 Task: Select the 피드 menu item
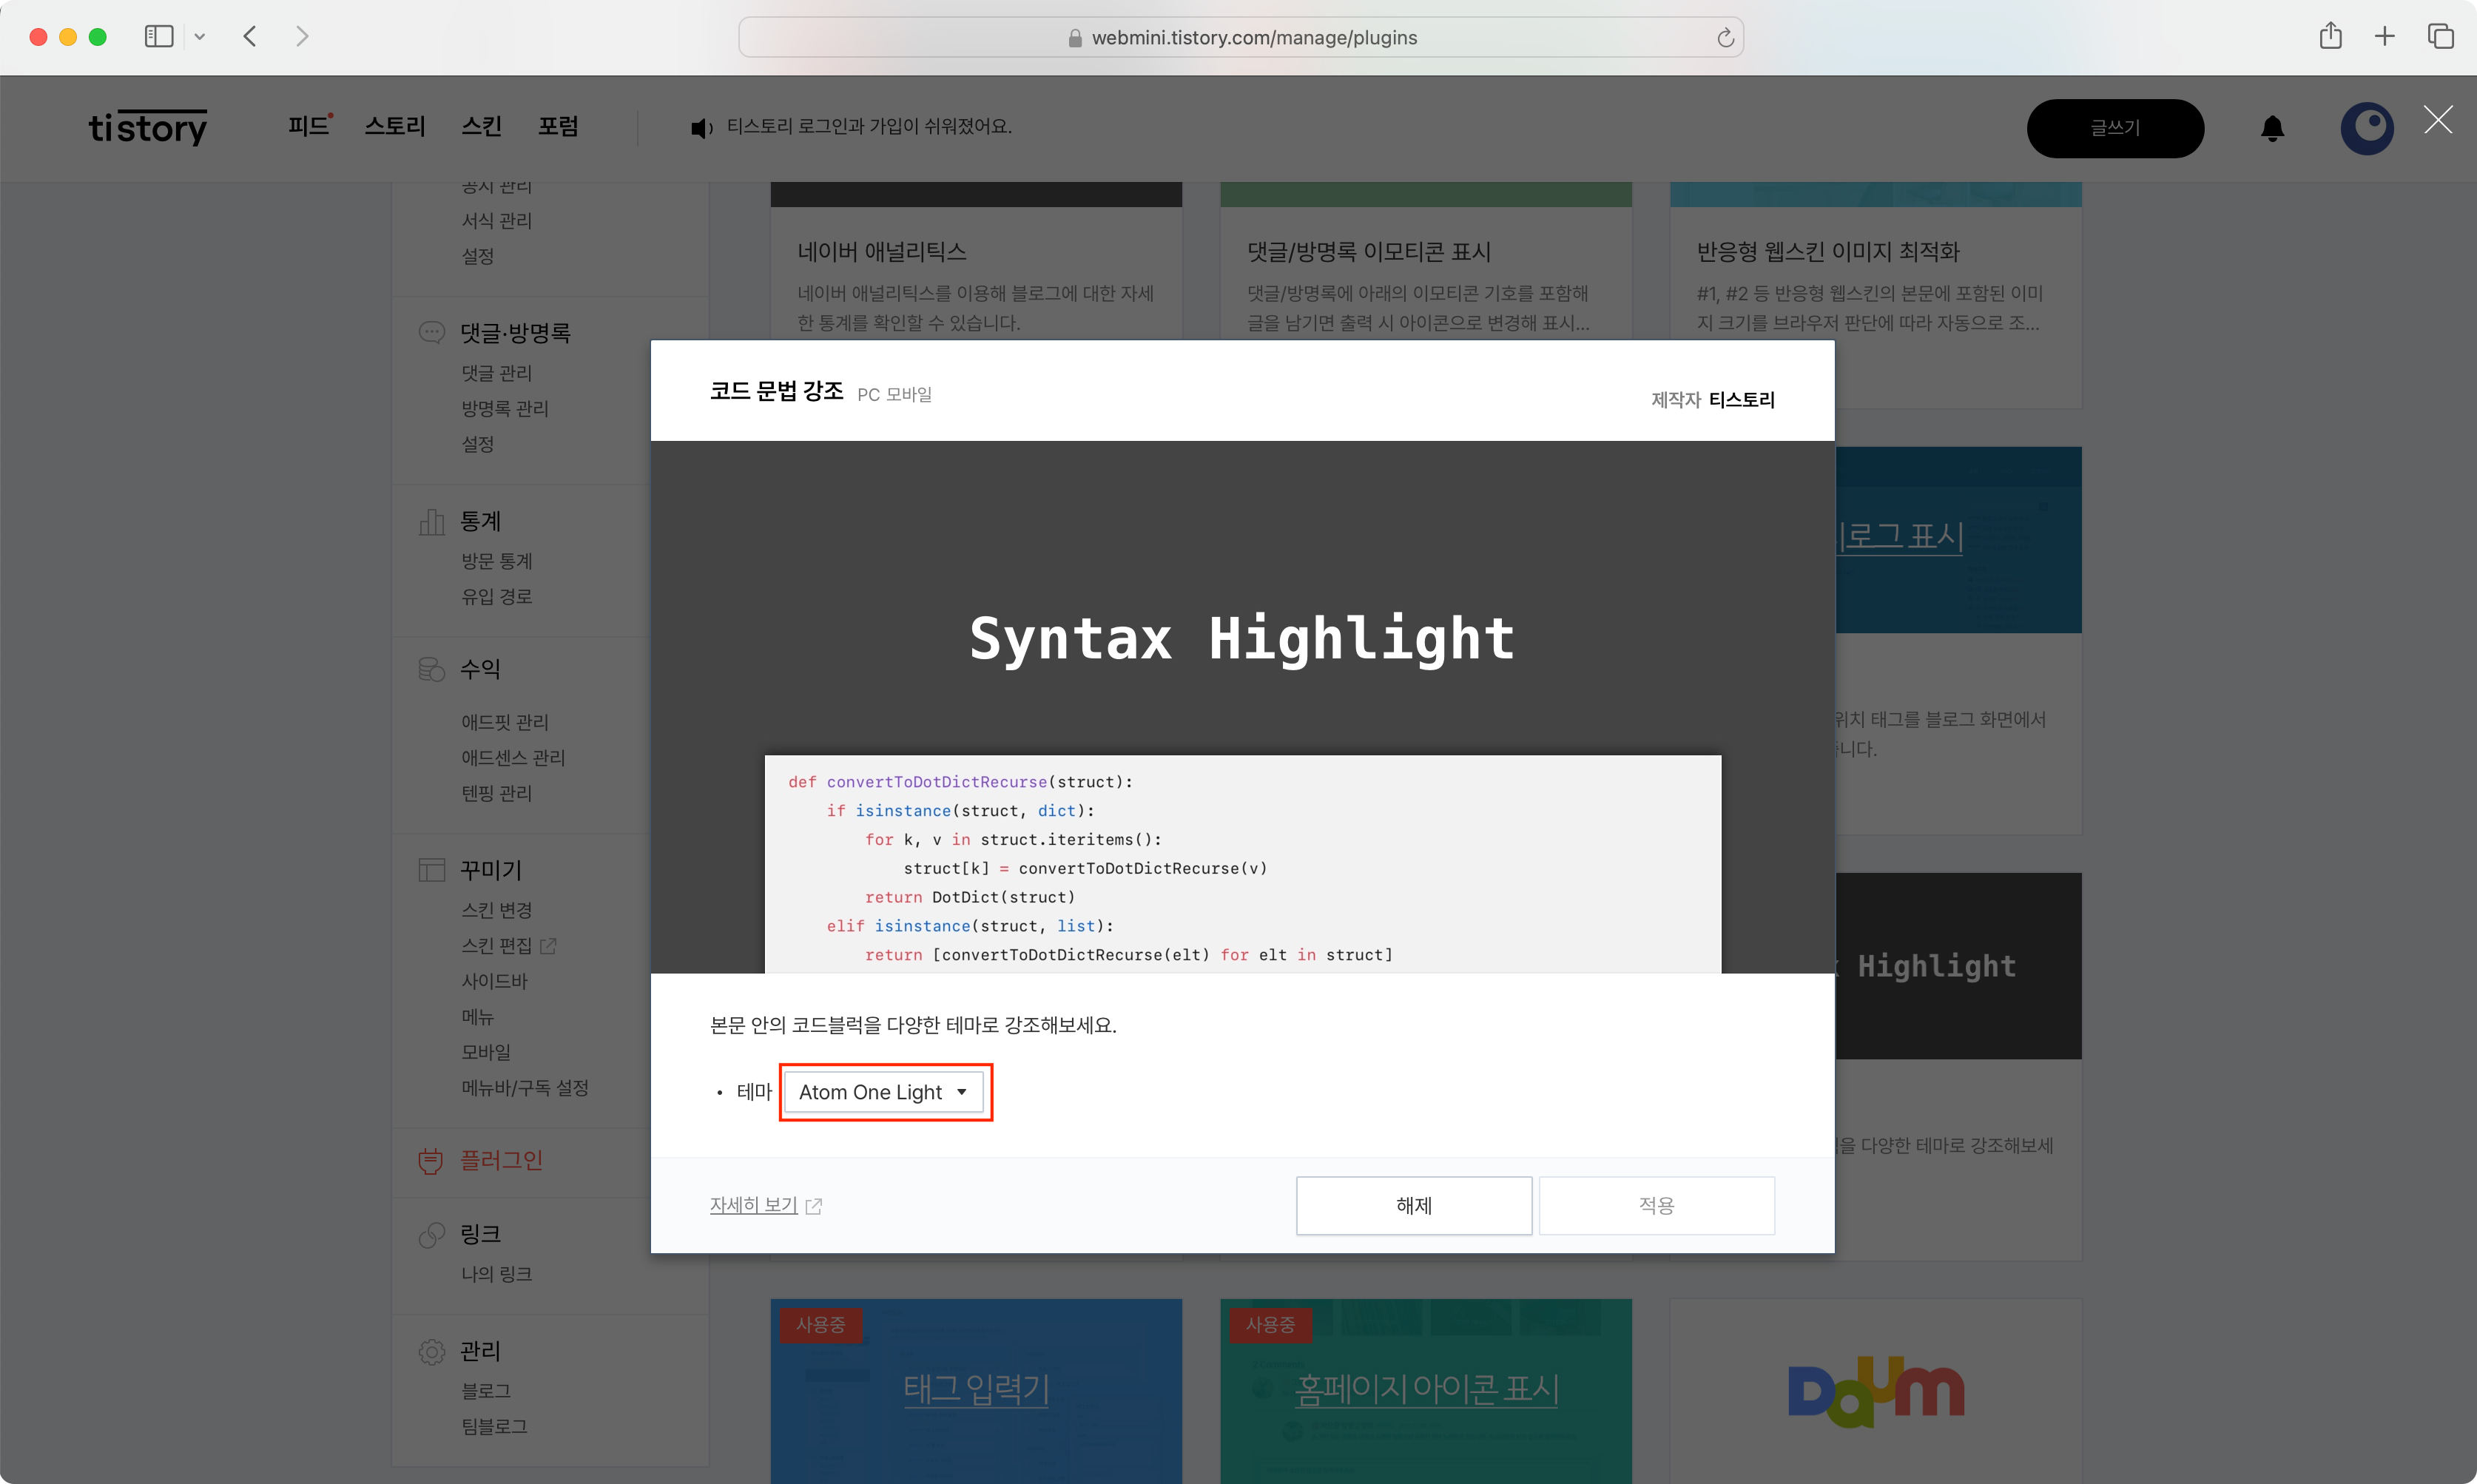308,126
